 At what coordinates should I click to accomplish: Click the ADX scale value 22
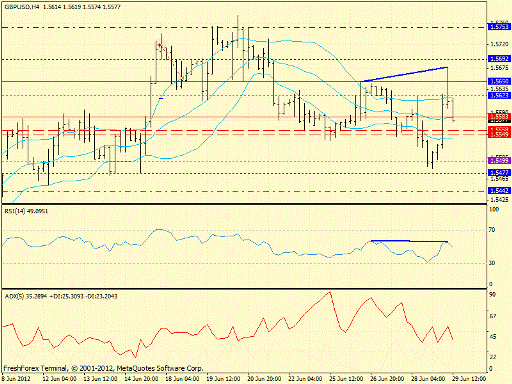click(x=492, y=357)
